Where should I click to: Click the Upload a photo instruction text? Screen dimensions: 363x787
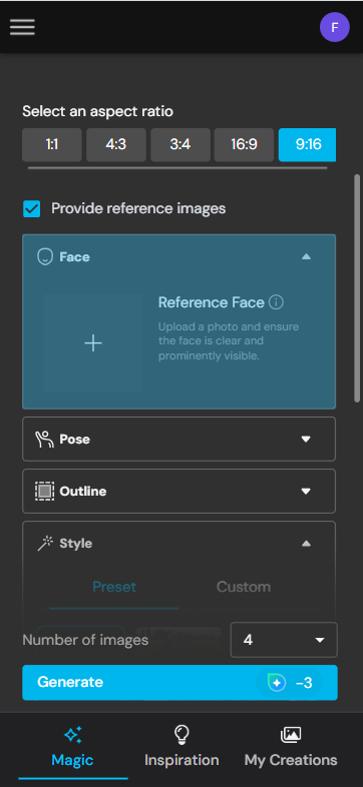(x=228, y=341)
